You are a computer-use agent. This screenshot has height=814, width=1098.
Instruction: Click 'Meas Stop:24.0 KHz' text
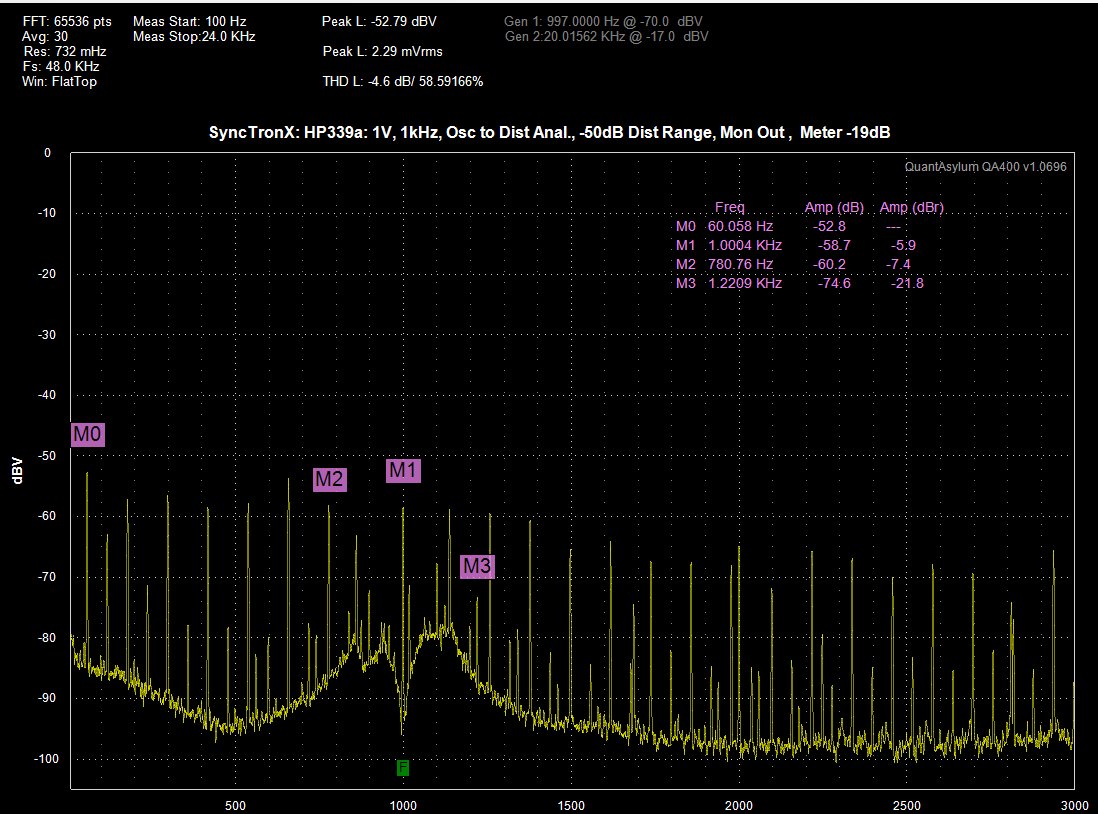(194, 36)
